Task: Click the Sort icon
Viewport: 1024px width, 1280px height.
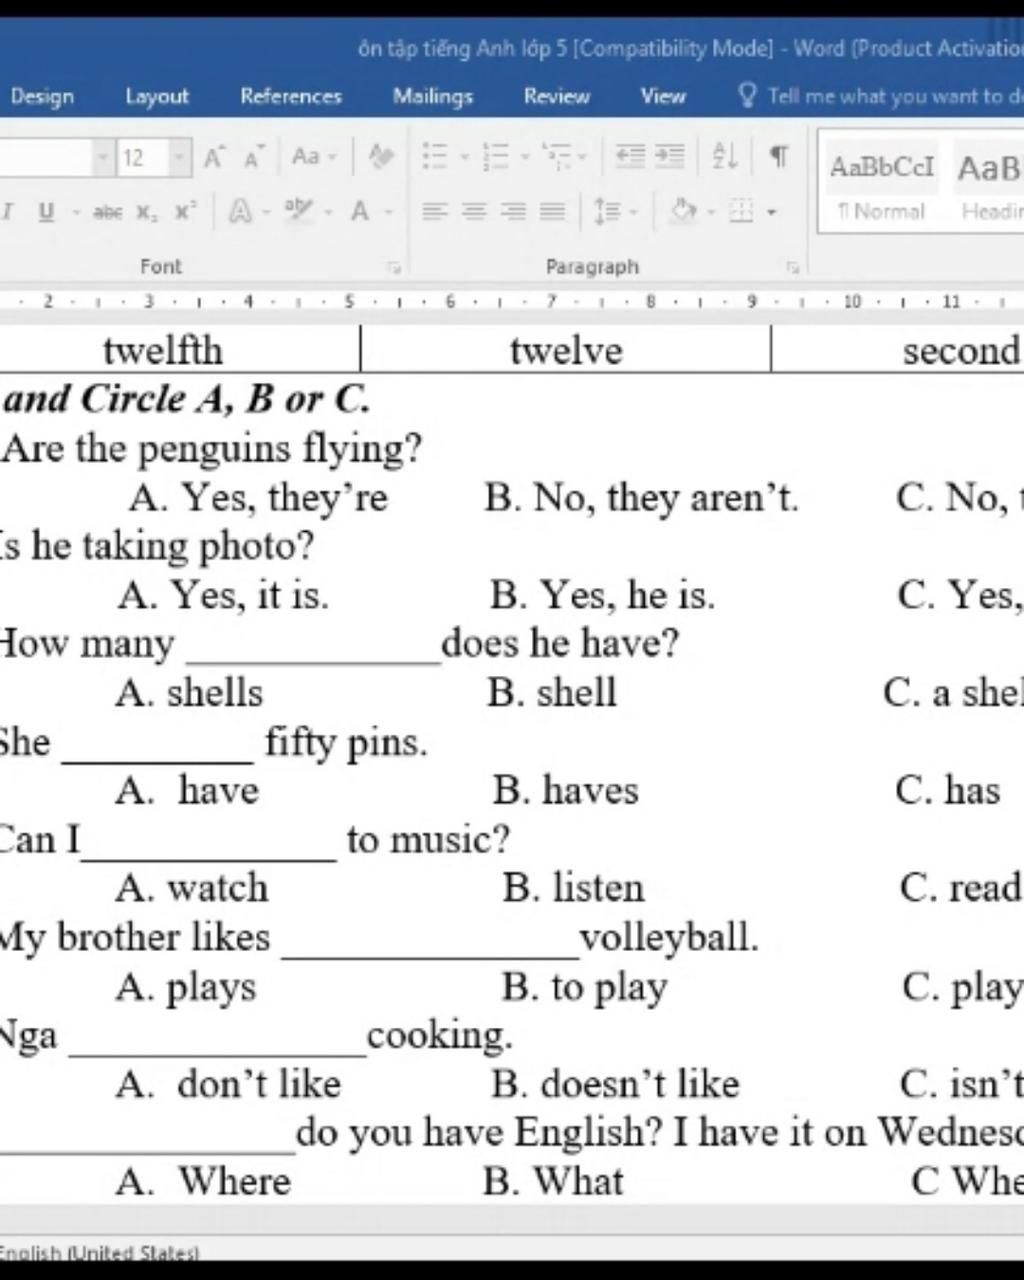Action: 724,156
